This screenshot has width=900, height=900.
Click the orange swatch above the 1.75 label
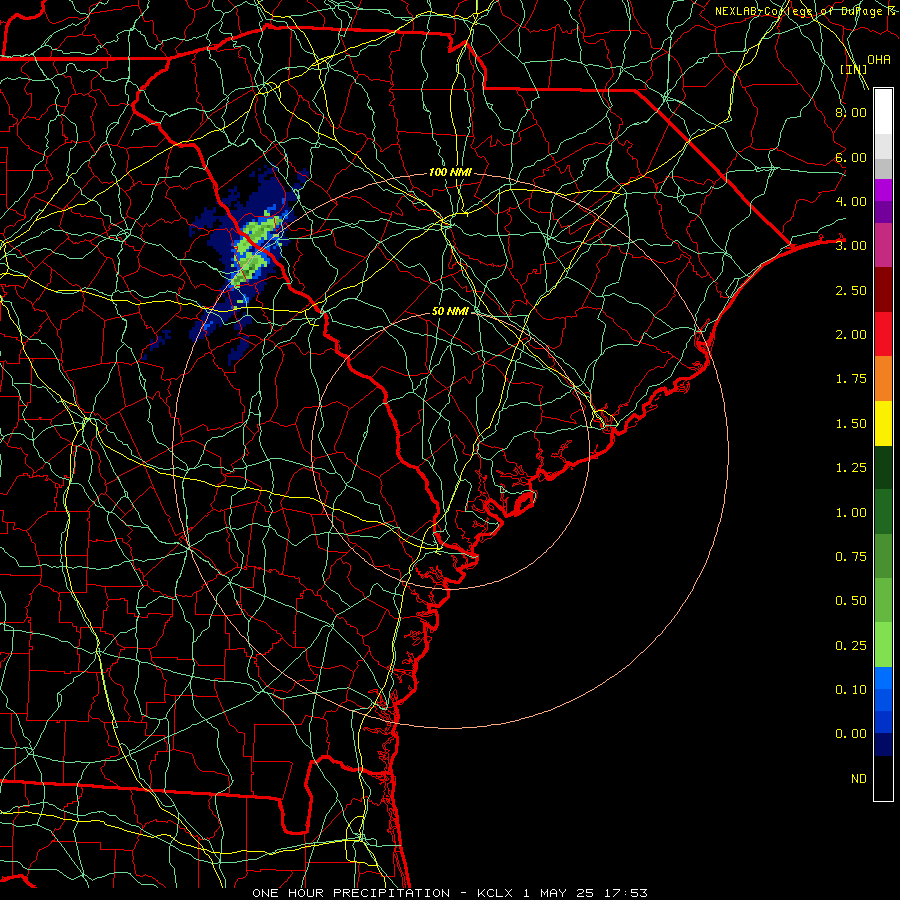[x=883, y=378]
